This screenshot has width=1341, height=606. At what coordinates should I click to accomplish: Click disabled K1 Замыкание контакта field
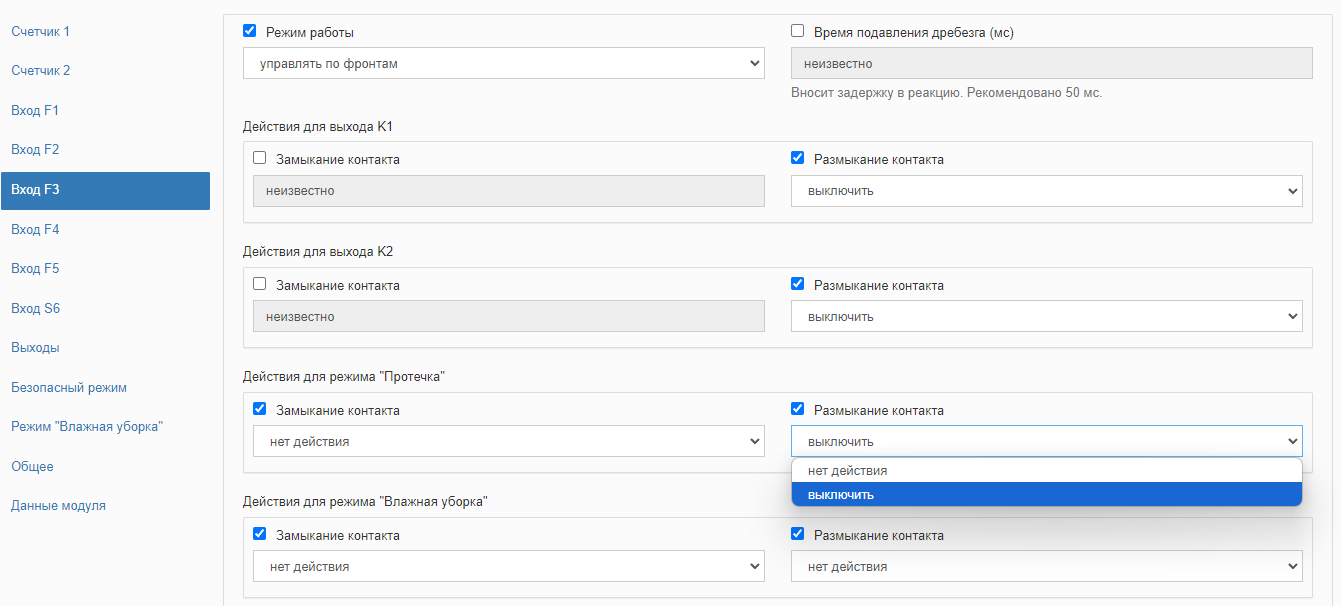509,191
